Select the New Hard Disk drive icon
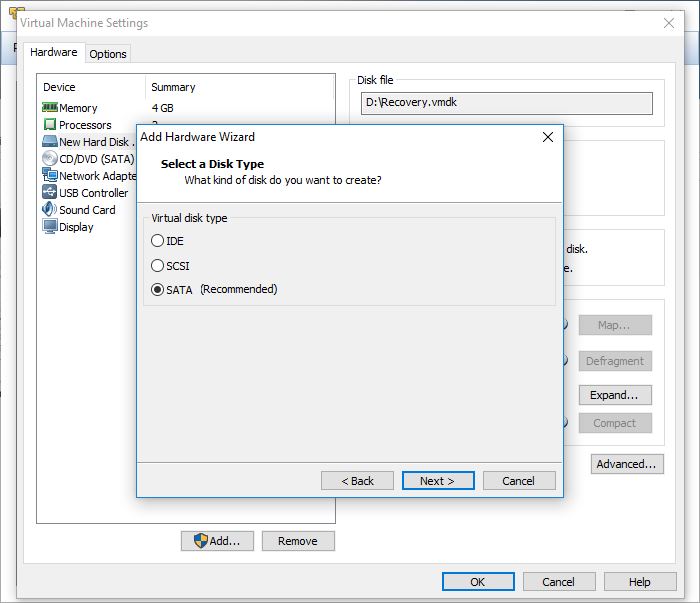The image size is (700, 603). [x=50, y=141]
